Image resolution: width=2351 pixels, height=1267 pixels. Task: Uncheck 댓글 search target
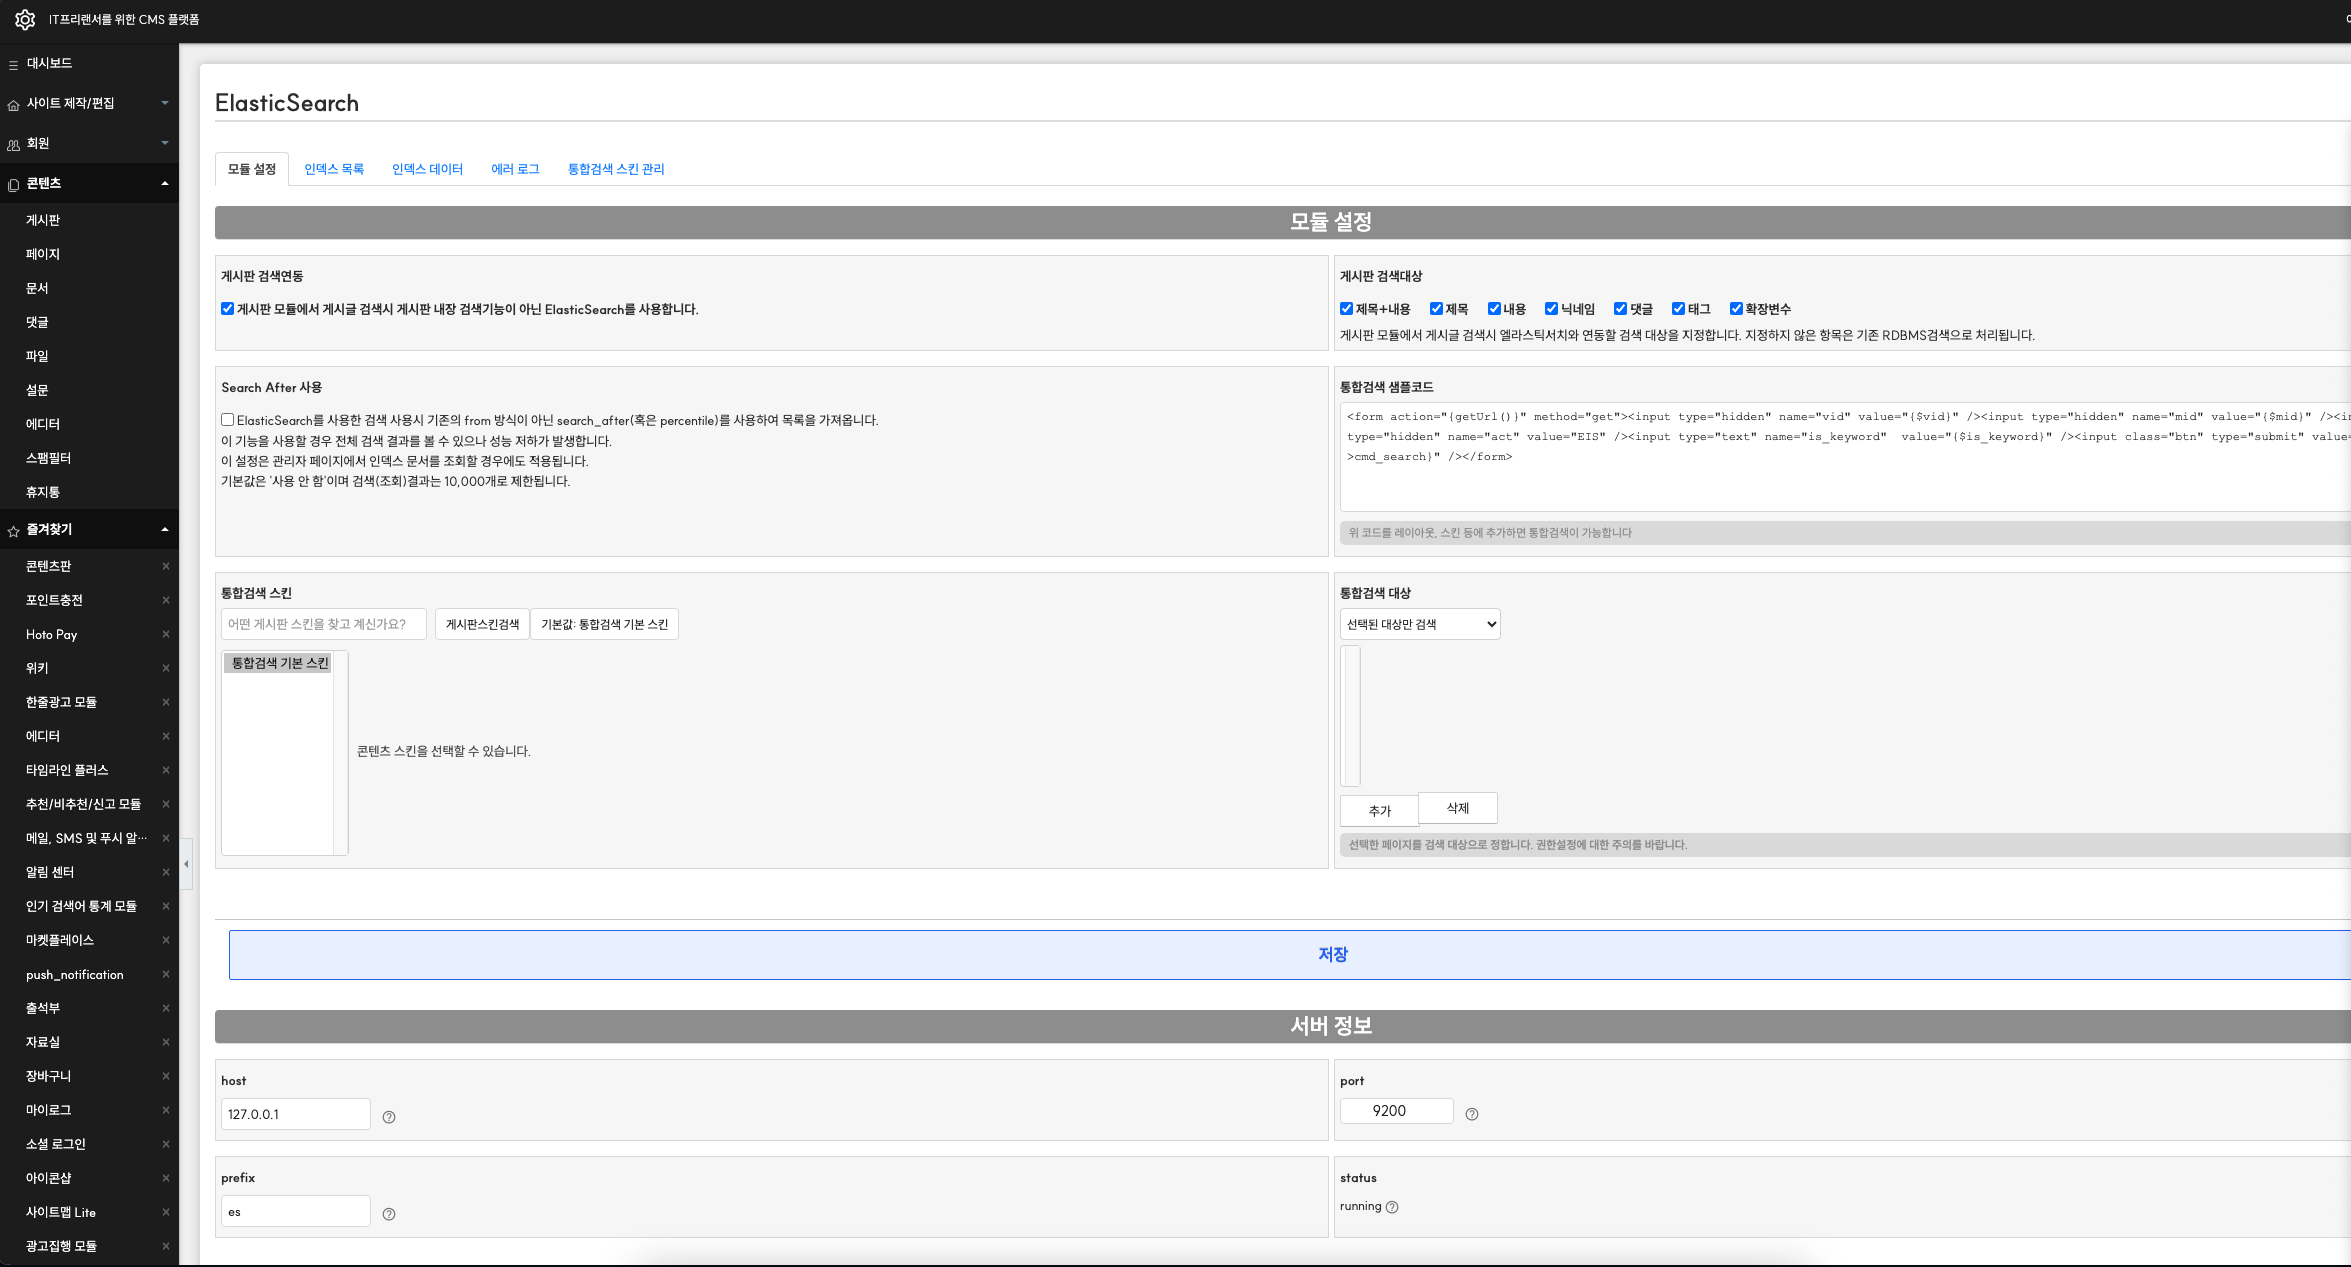click(x=1620, y=309)
